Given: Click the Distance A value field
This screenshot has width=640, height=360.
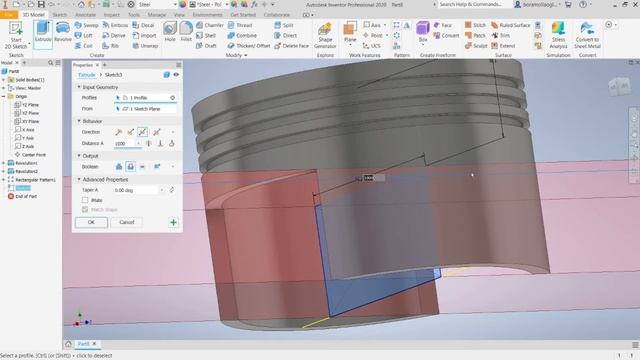Looking at the screenshot, I should 124,144.
